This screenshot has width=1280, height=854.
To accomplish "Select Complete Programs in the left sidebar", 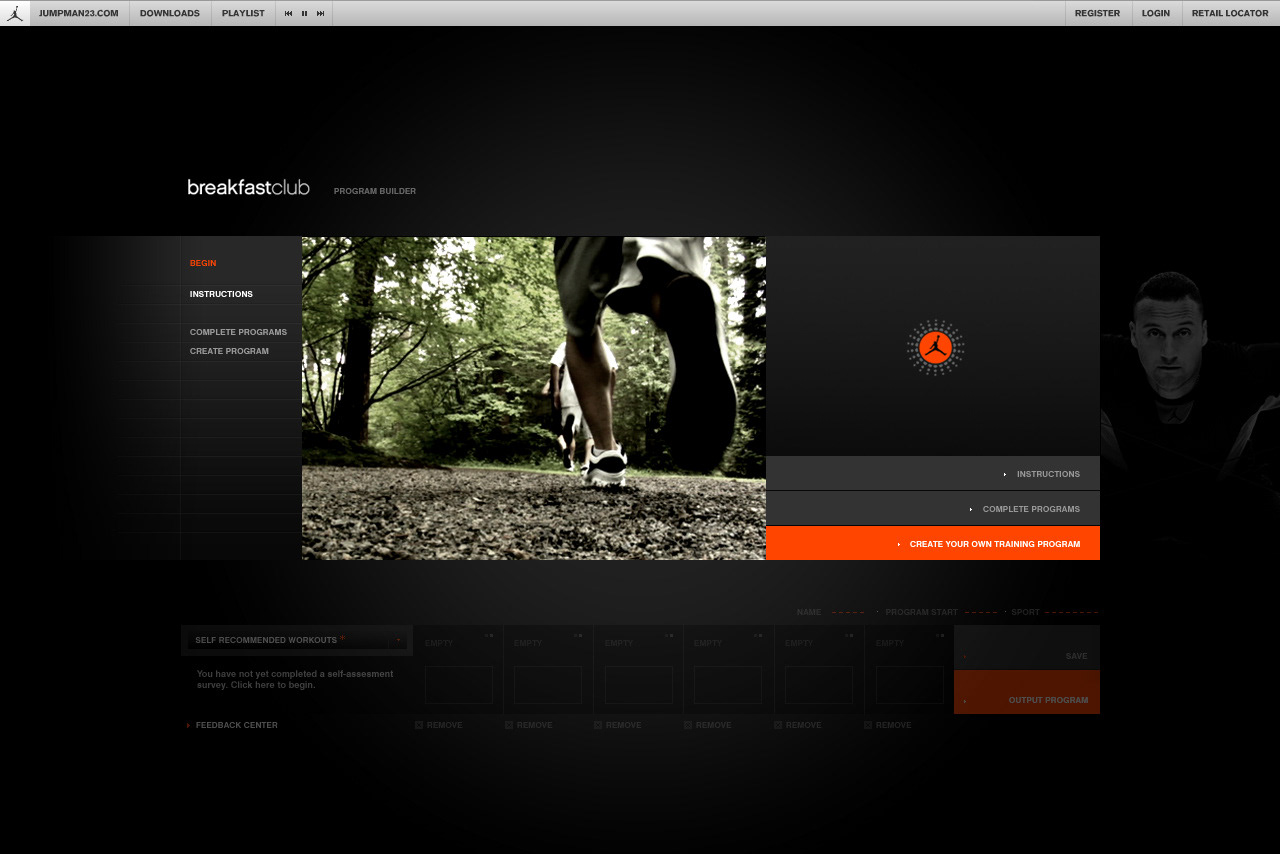I will tap(238, 332).
